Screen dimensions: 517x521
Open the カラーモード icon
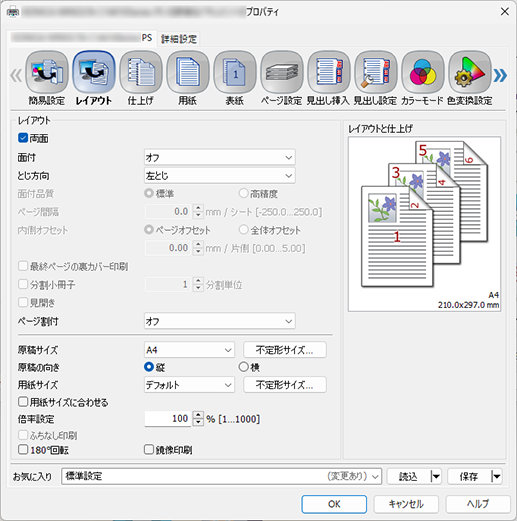[x=423, y=72]
